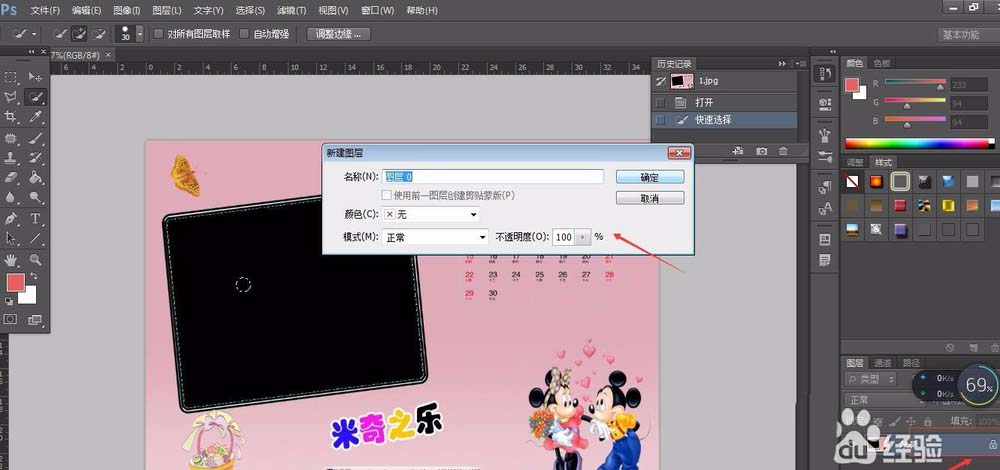Open the 图层(L) menu
Screen dimensions: 1000x470
(167, 11)
